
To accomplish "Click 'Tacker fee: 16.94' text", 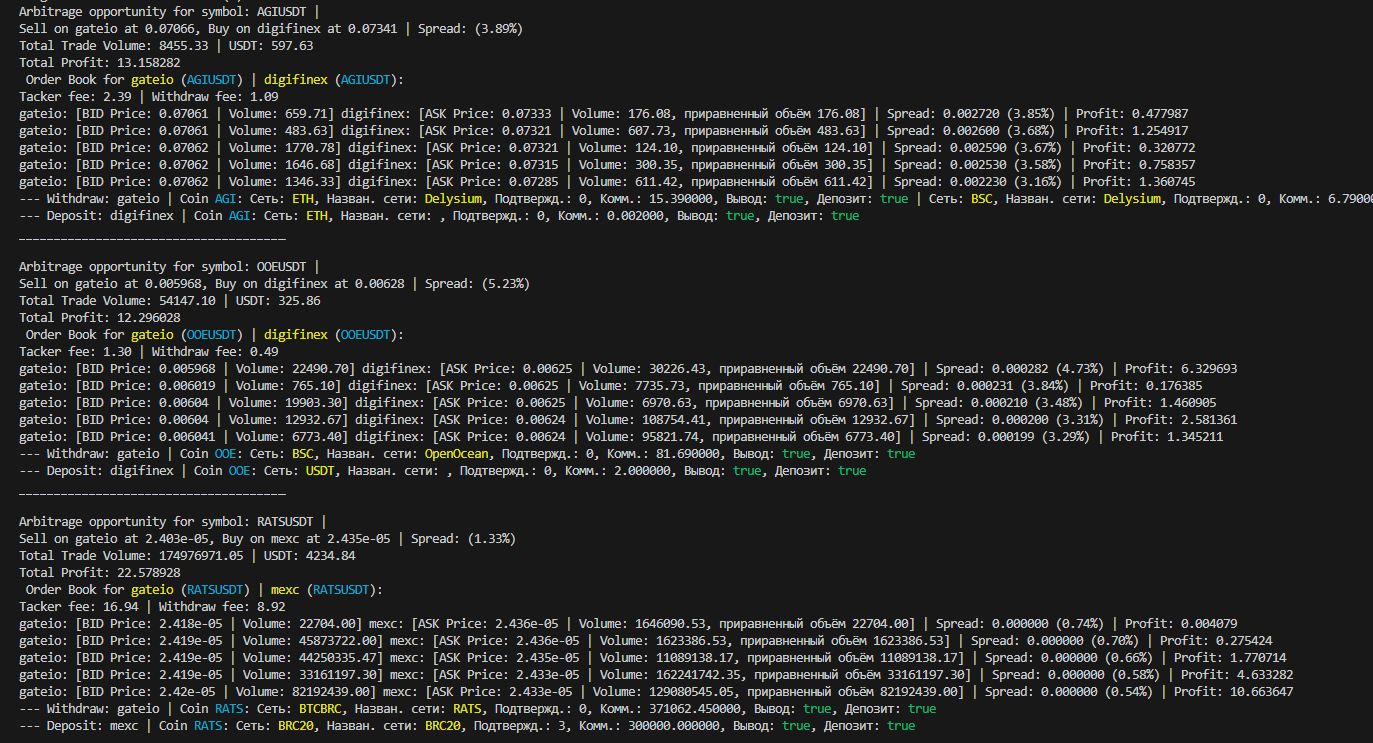I will click(79, 607).
